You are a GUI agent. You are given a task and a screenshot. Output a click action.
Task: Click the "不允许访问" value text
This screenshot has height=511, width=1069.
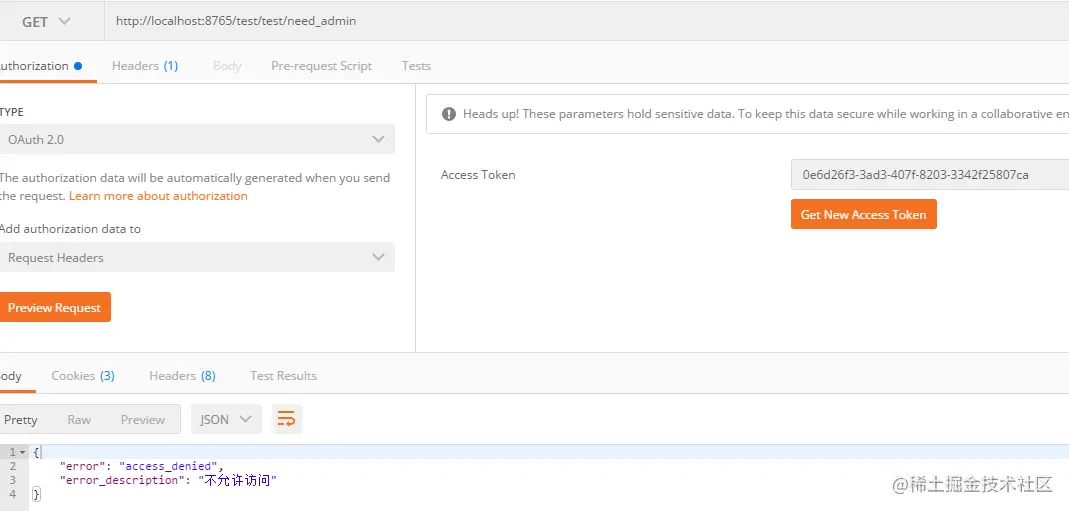pos(237,481)
